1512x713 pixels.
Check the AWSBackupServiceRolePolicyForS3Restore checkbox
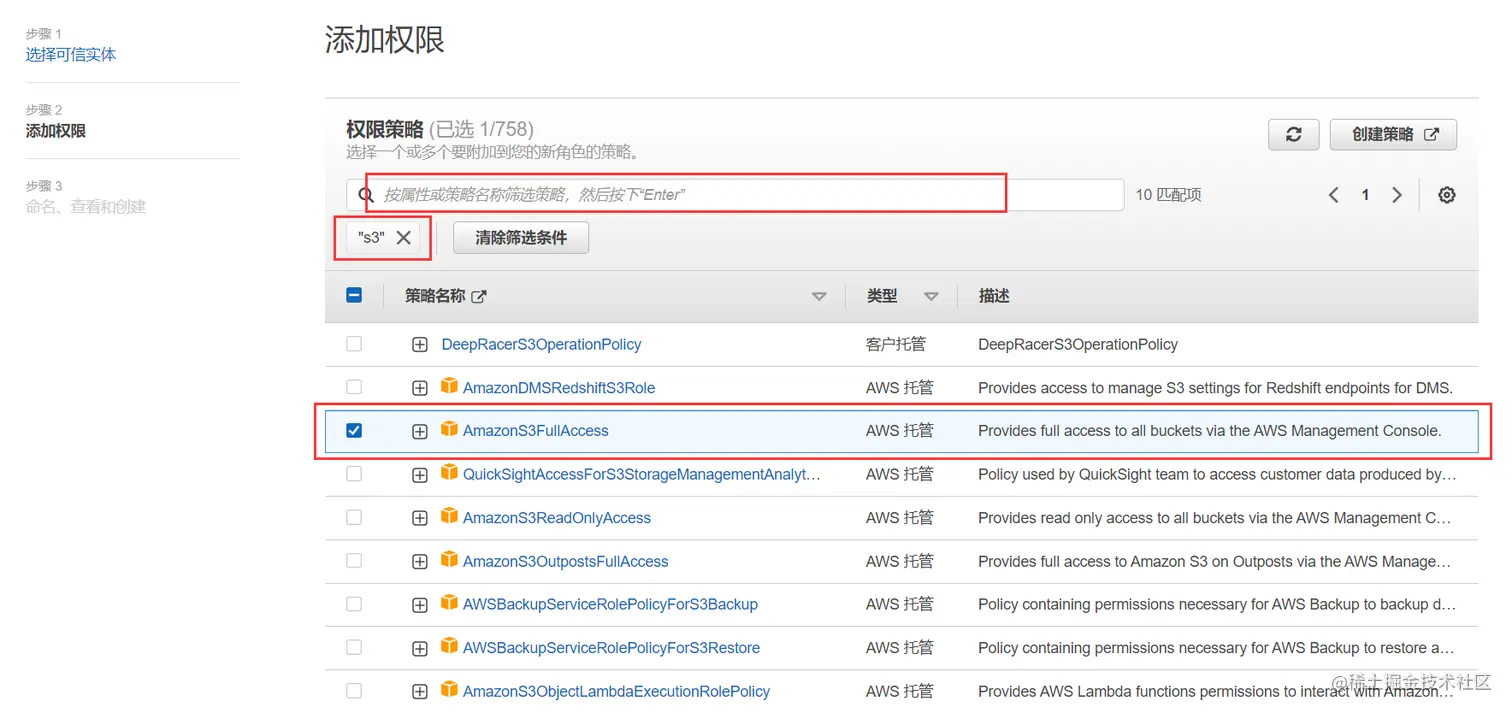pyautogui.click(x=354, y=648)
